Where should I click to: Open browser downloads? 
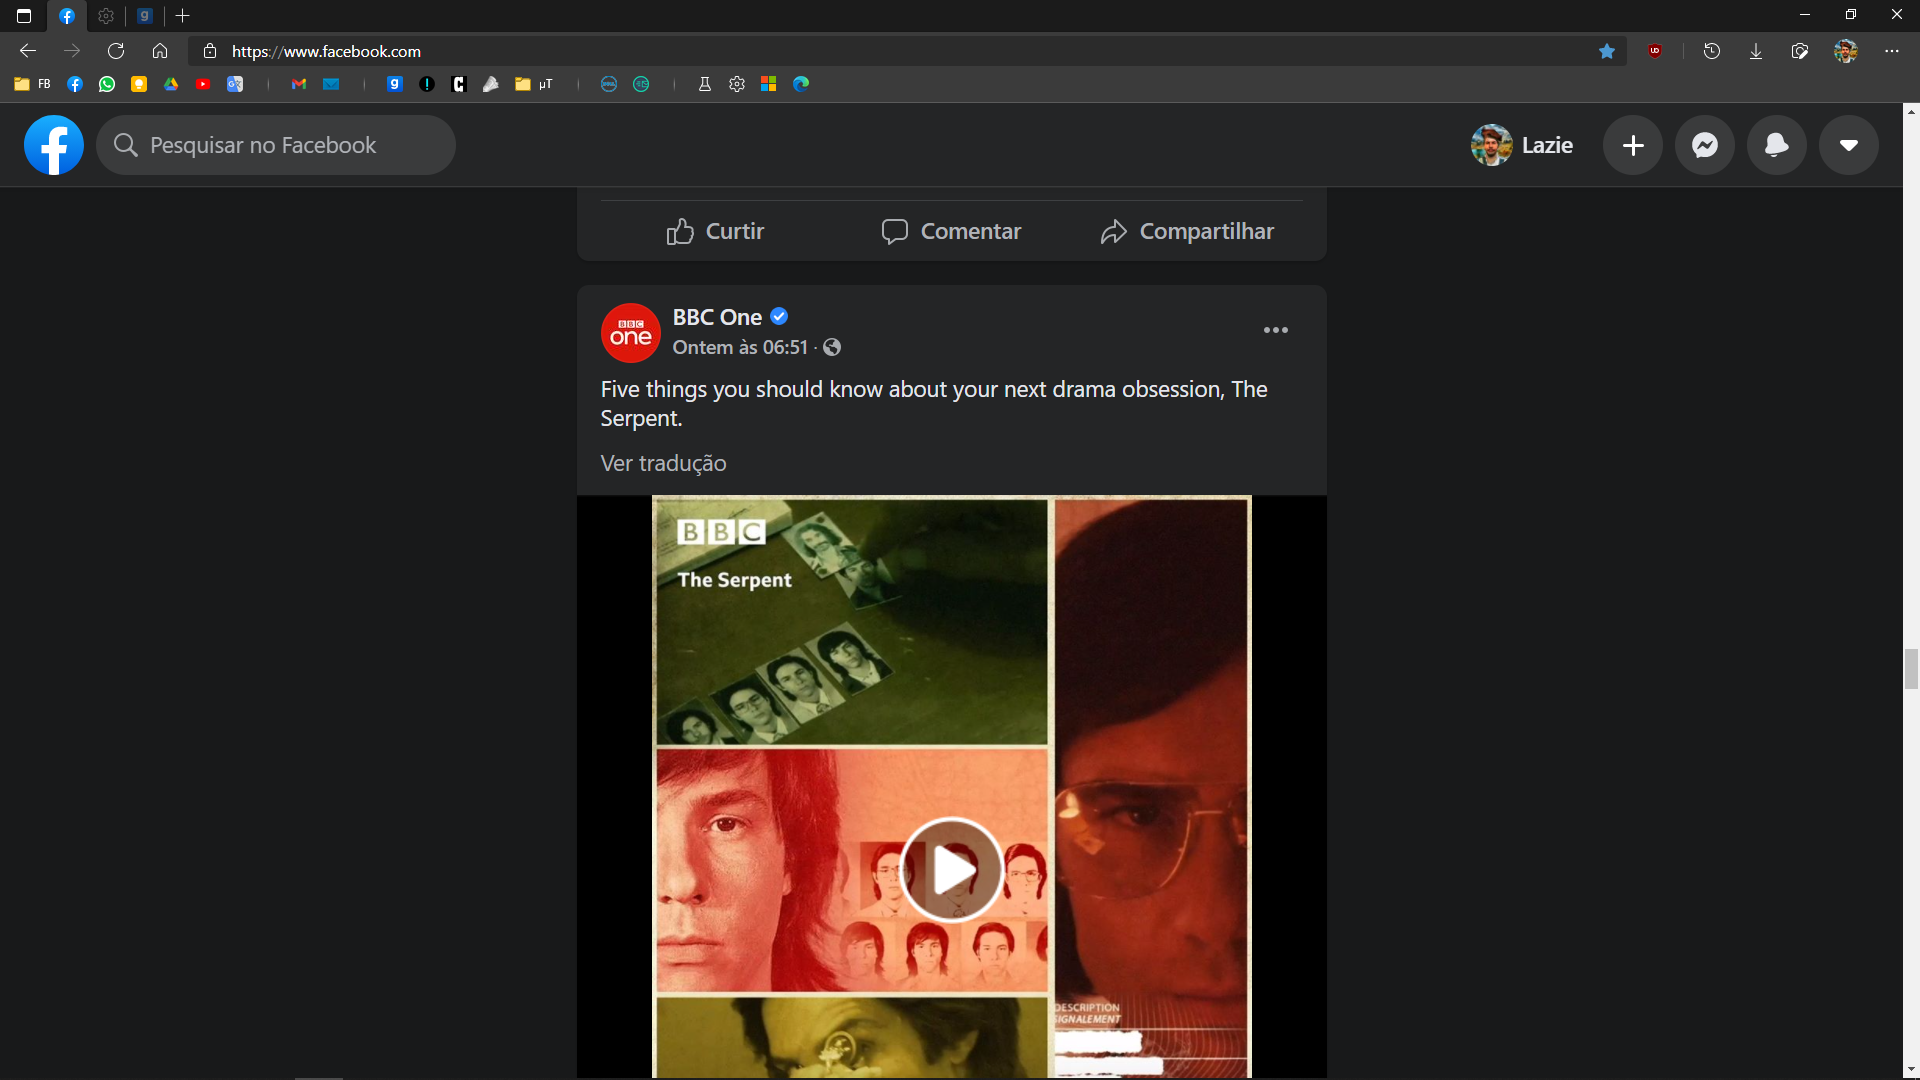(1756, 51)
